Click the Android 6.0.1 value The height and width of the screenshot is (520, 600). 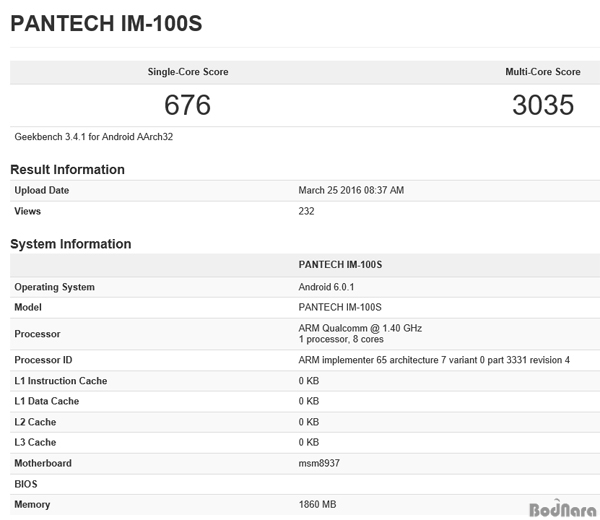(326, 287)
